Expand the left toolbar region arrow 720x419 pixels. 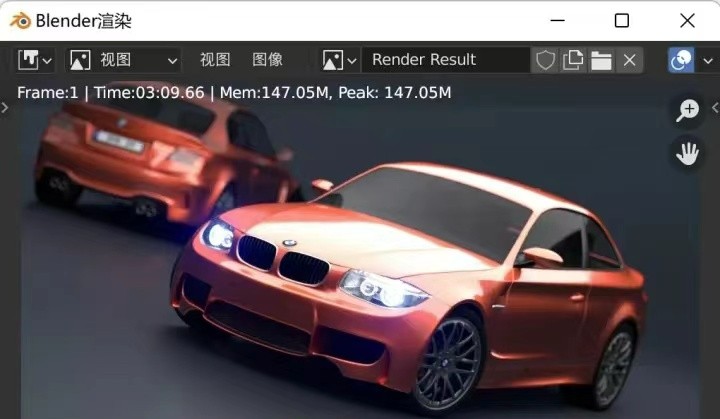click(x=5, y=108)
